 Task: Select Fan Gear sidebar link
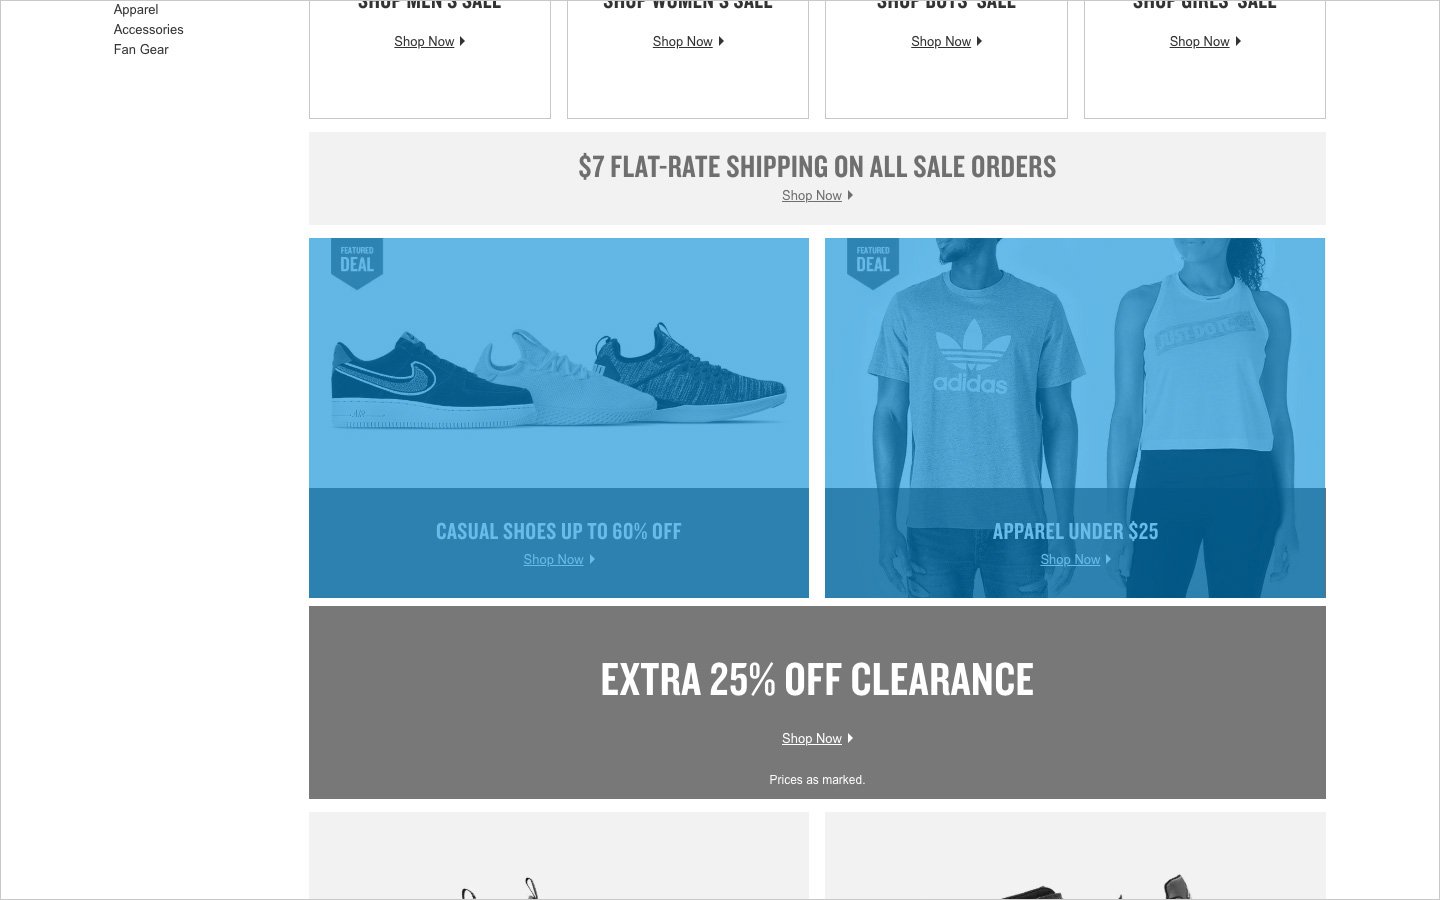tap(141, 50)
